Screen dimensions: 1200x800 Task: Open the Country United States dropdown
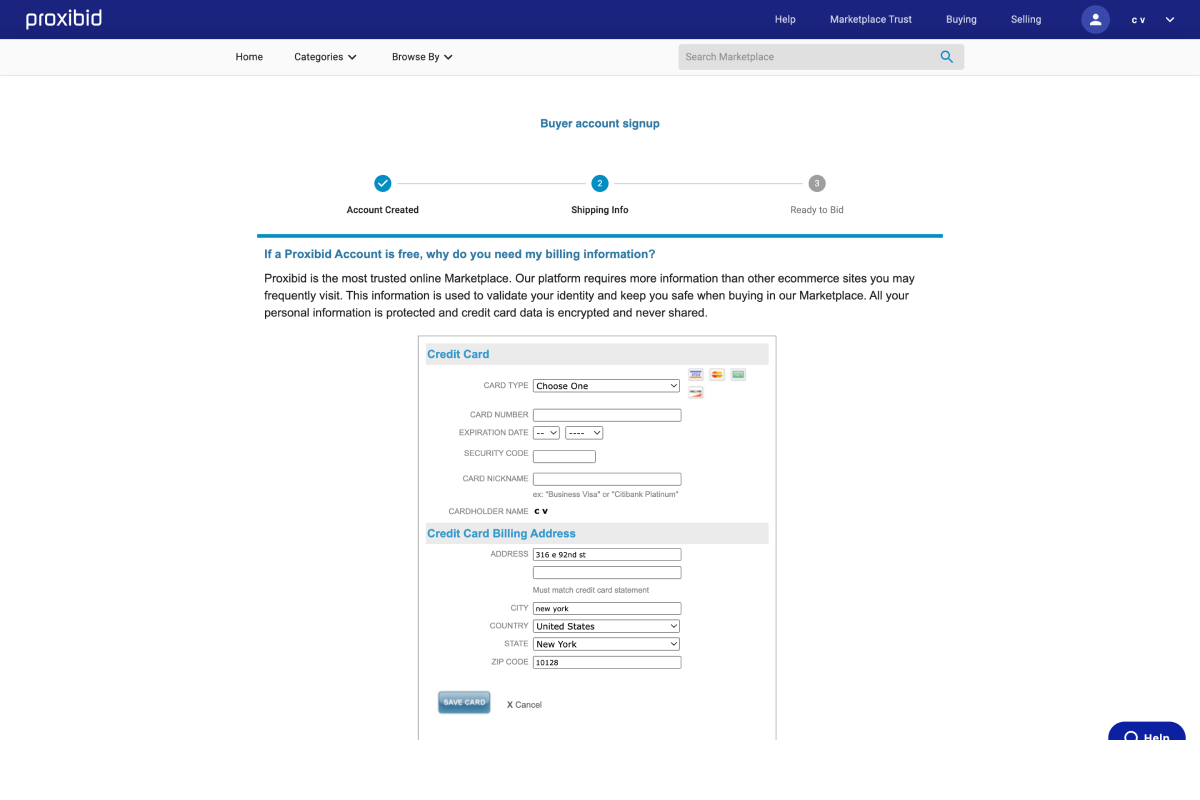point(607,626)
